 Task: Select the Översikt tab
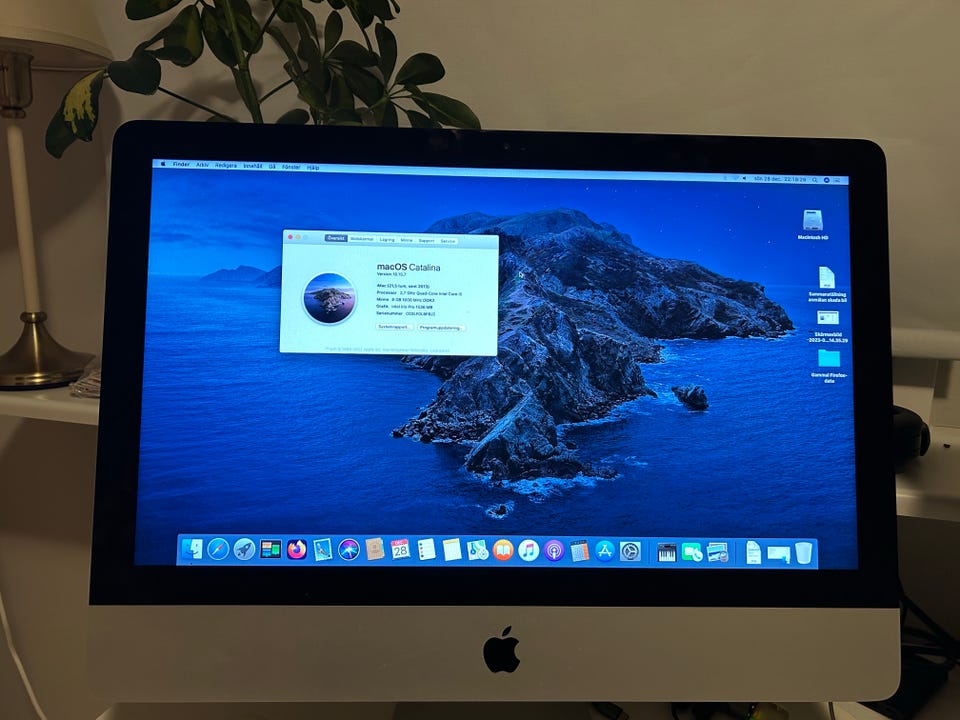pyautogui.click(x=336, y=238)
